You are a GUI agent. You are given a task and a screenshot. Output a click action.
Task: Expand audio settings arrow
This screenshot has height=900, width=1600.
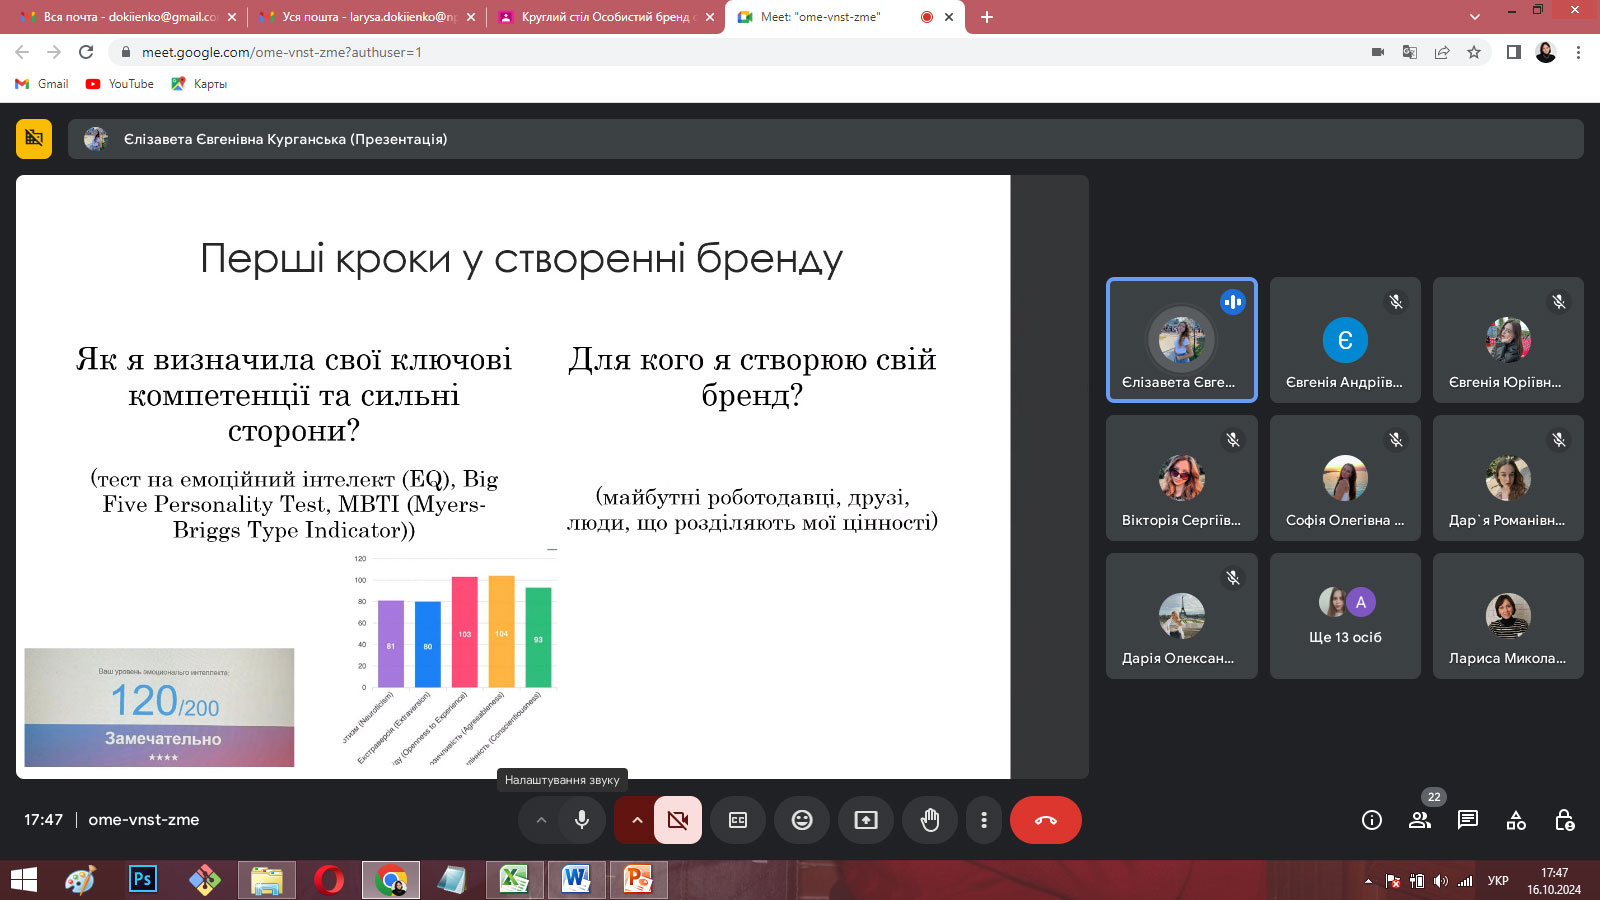541,820
